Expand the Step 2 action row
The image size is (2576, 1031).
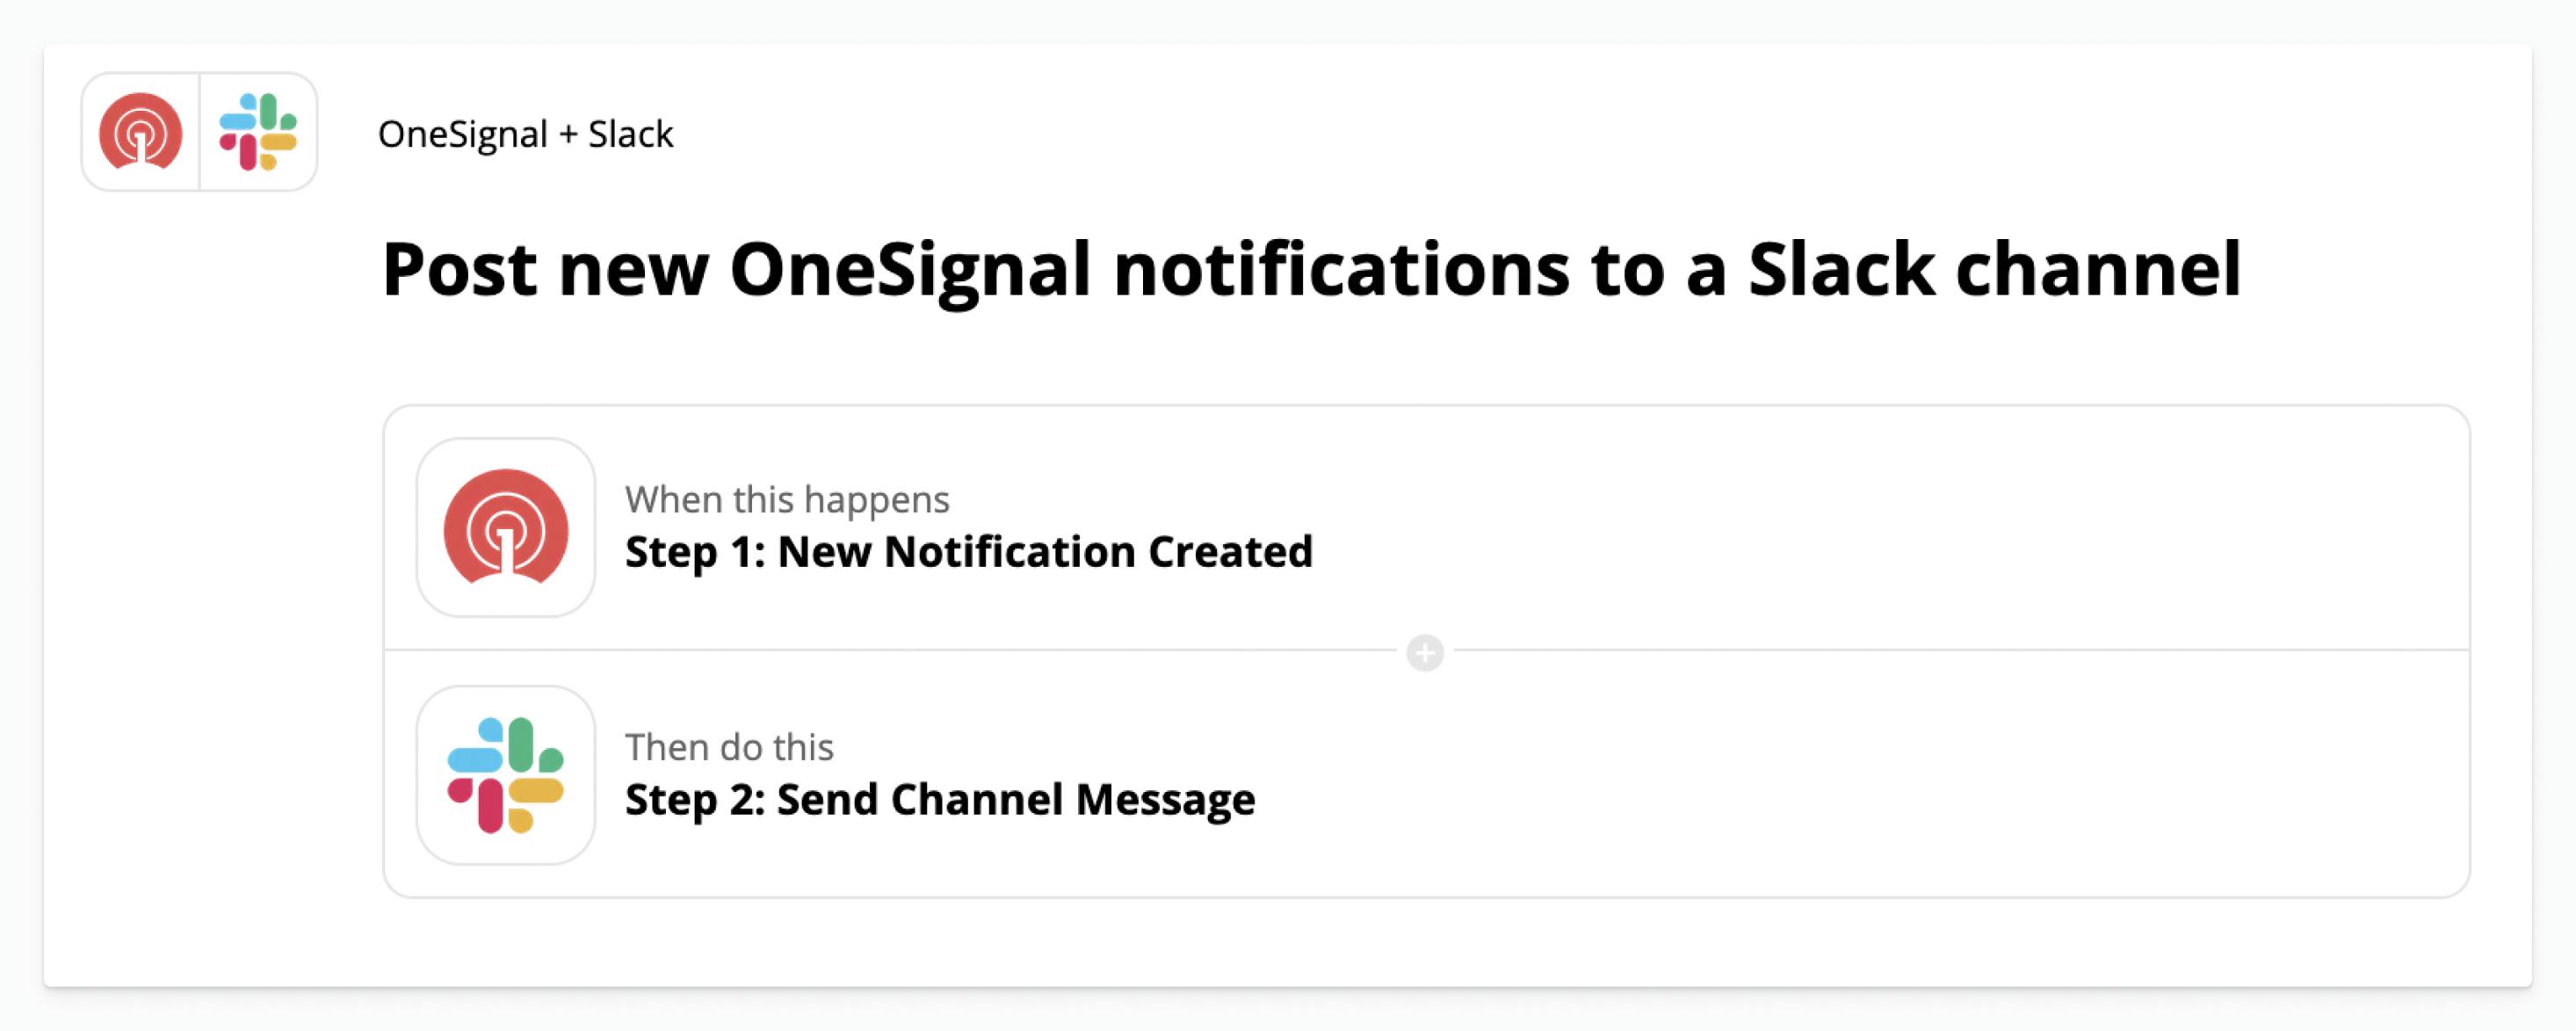click(1426, 774)
